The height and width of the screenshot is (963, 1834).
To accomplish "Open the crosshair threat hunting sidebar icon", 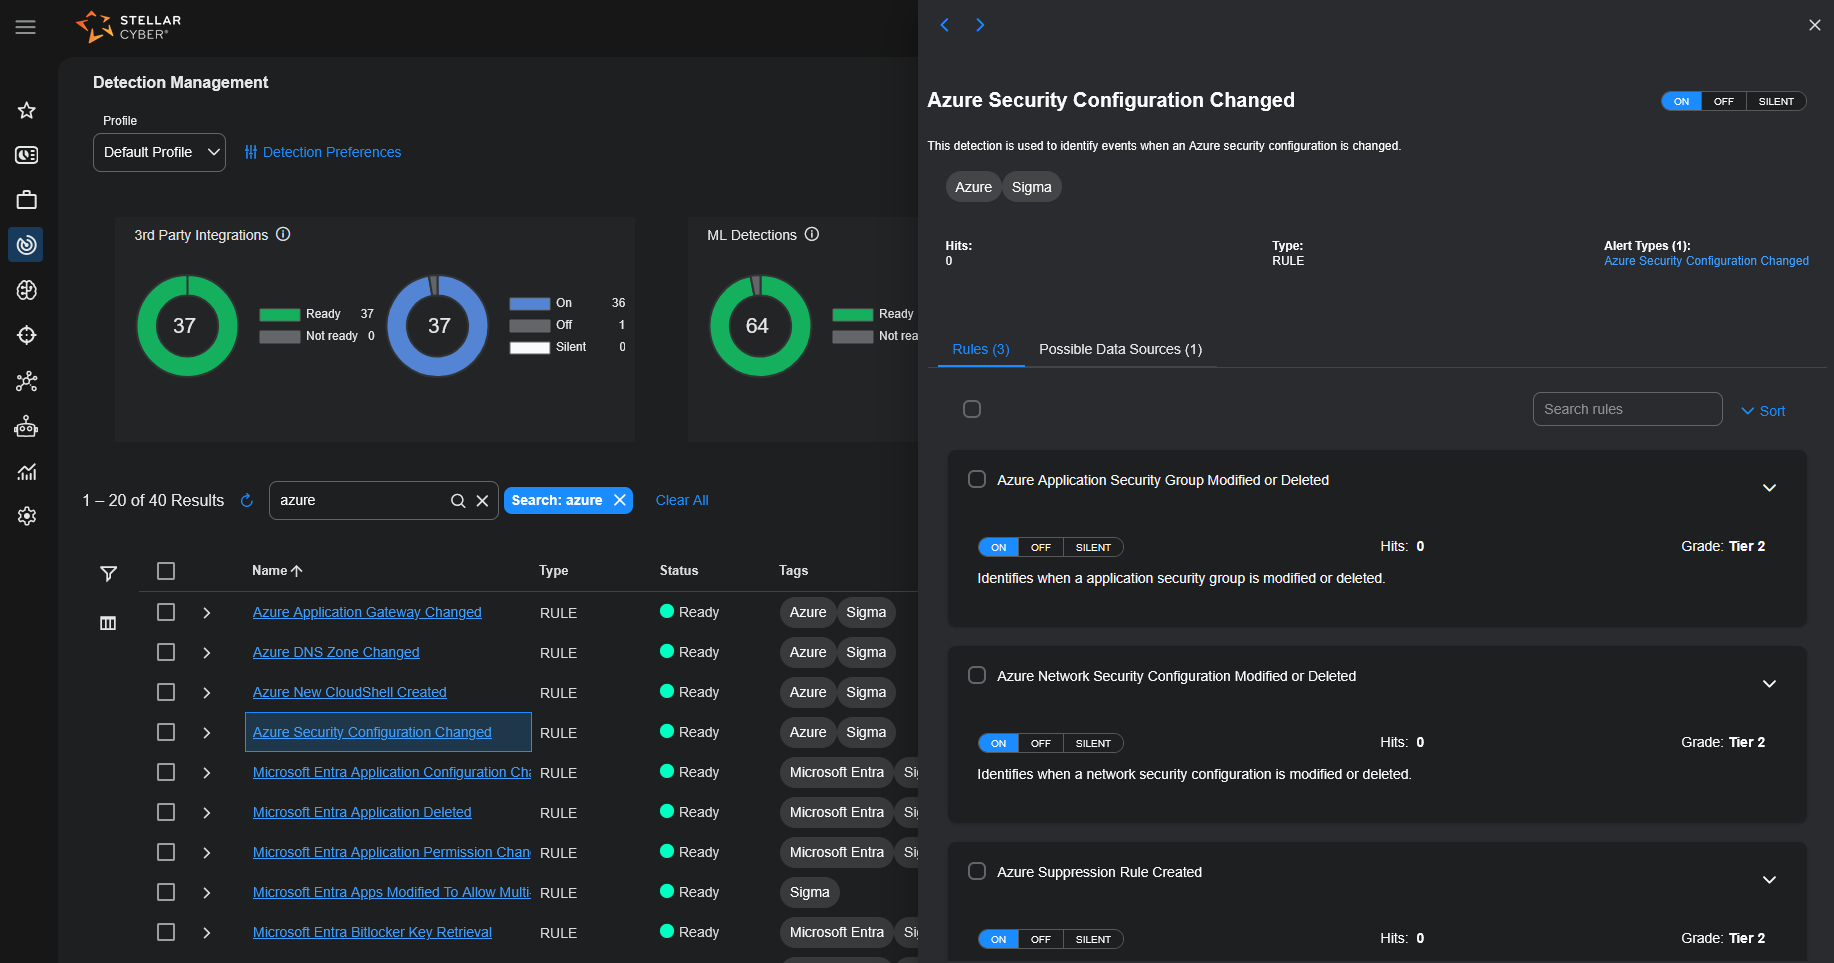I will (x=27, y=335).
